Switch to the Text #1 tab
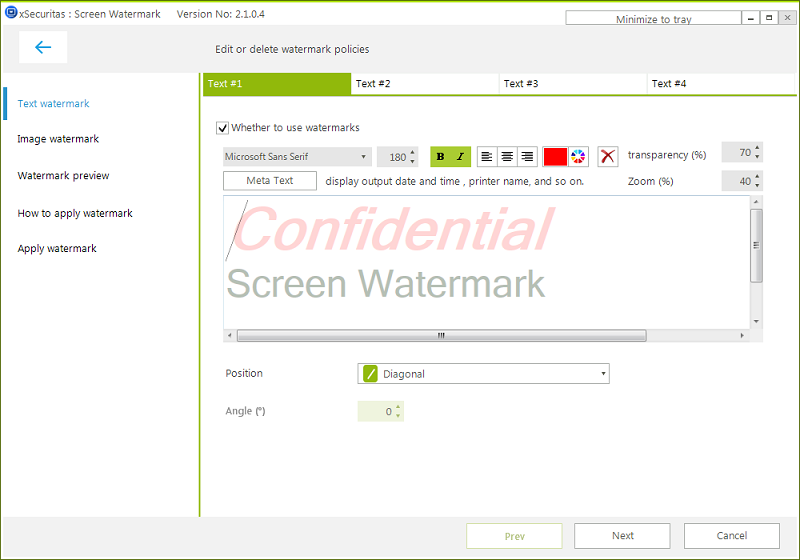 [x=277, y=84]
